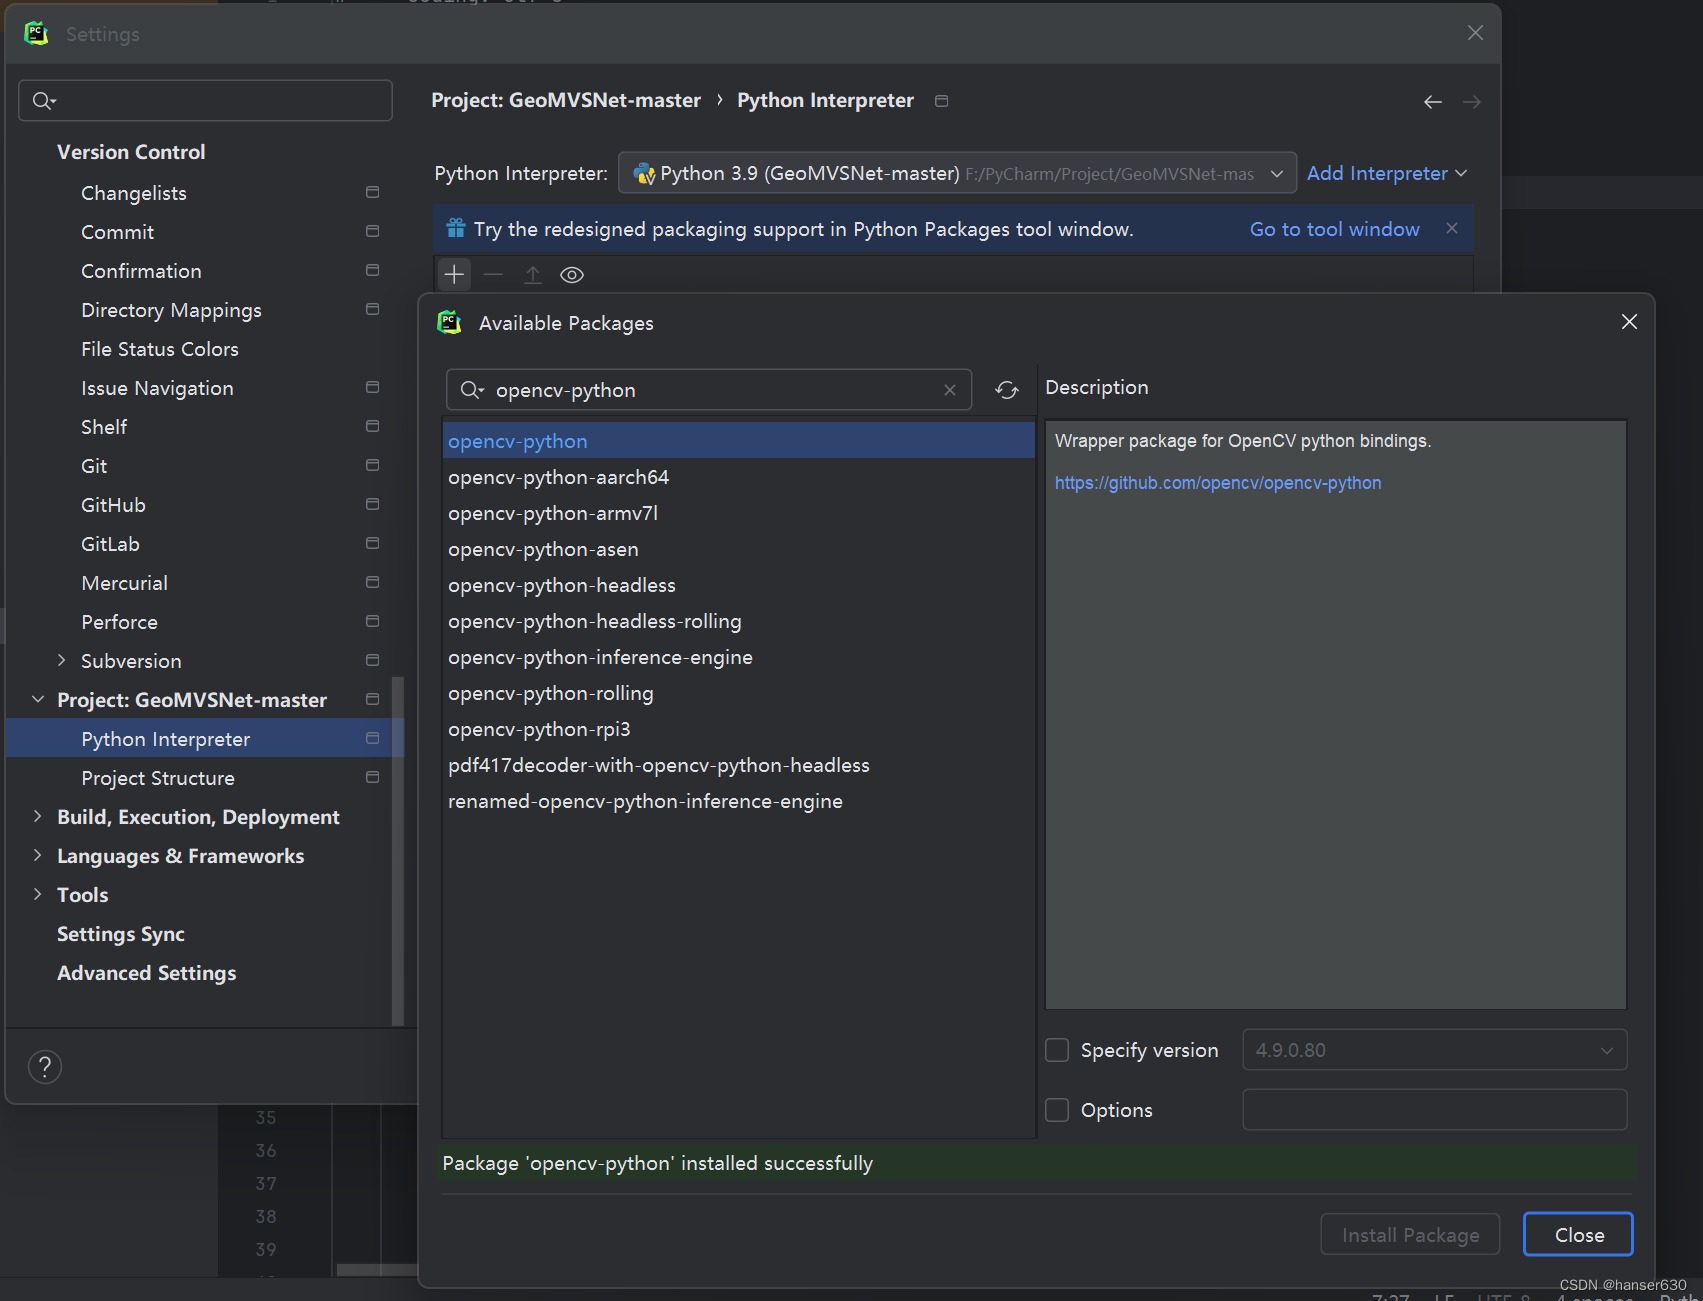Navigate back with the left arrow icon
Viewport: 1703px width, 1301px height.
[1433, 102]
